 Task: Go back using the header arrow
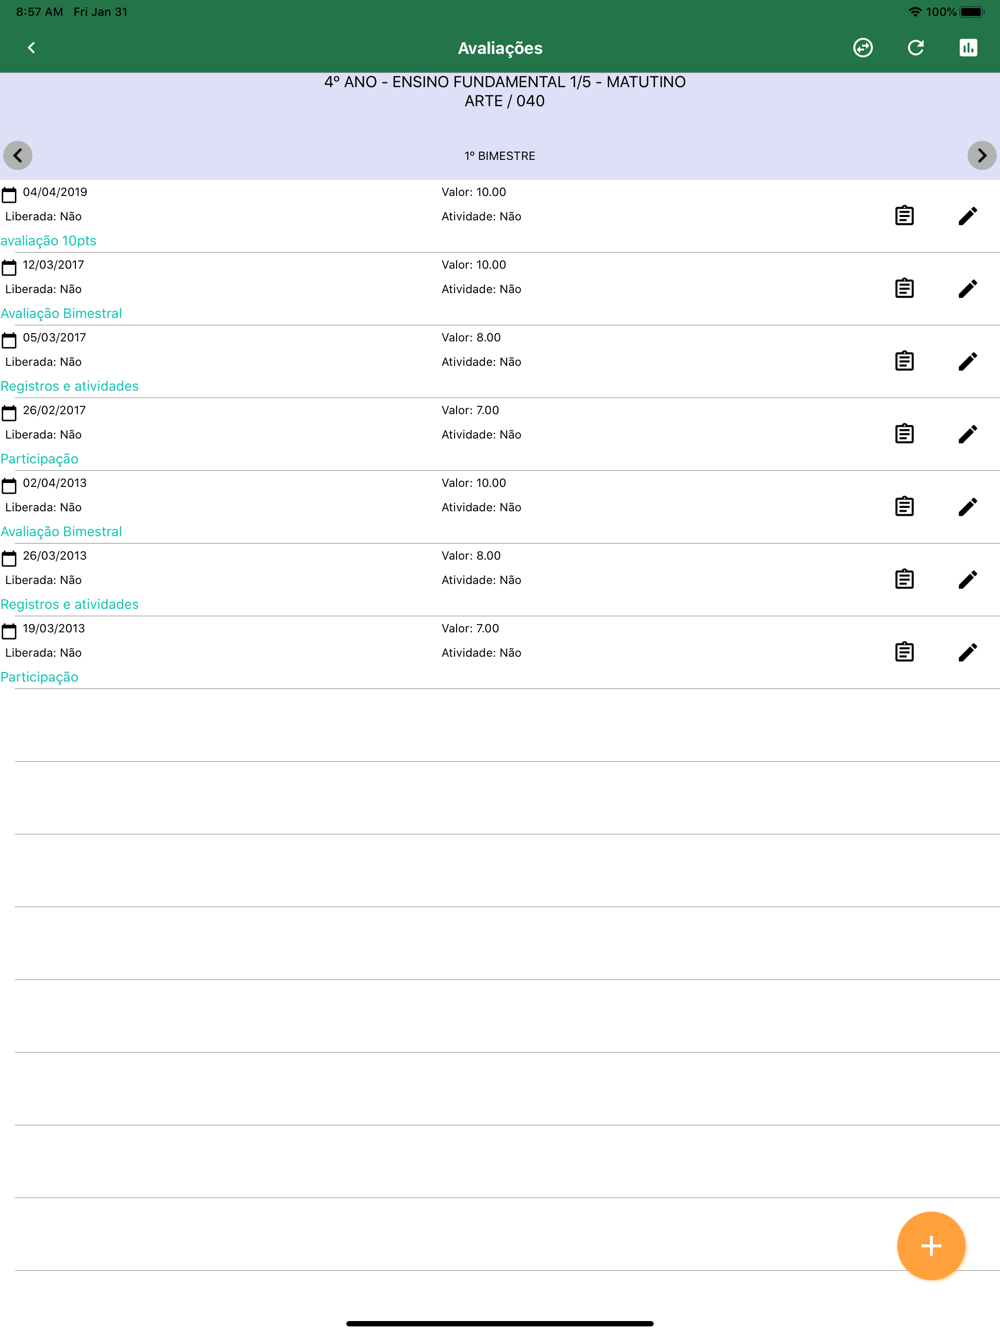31,48
